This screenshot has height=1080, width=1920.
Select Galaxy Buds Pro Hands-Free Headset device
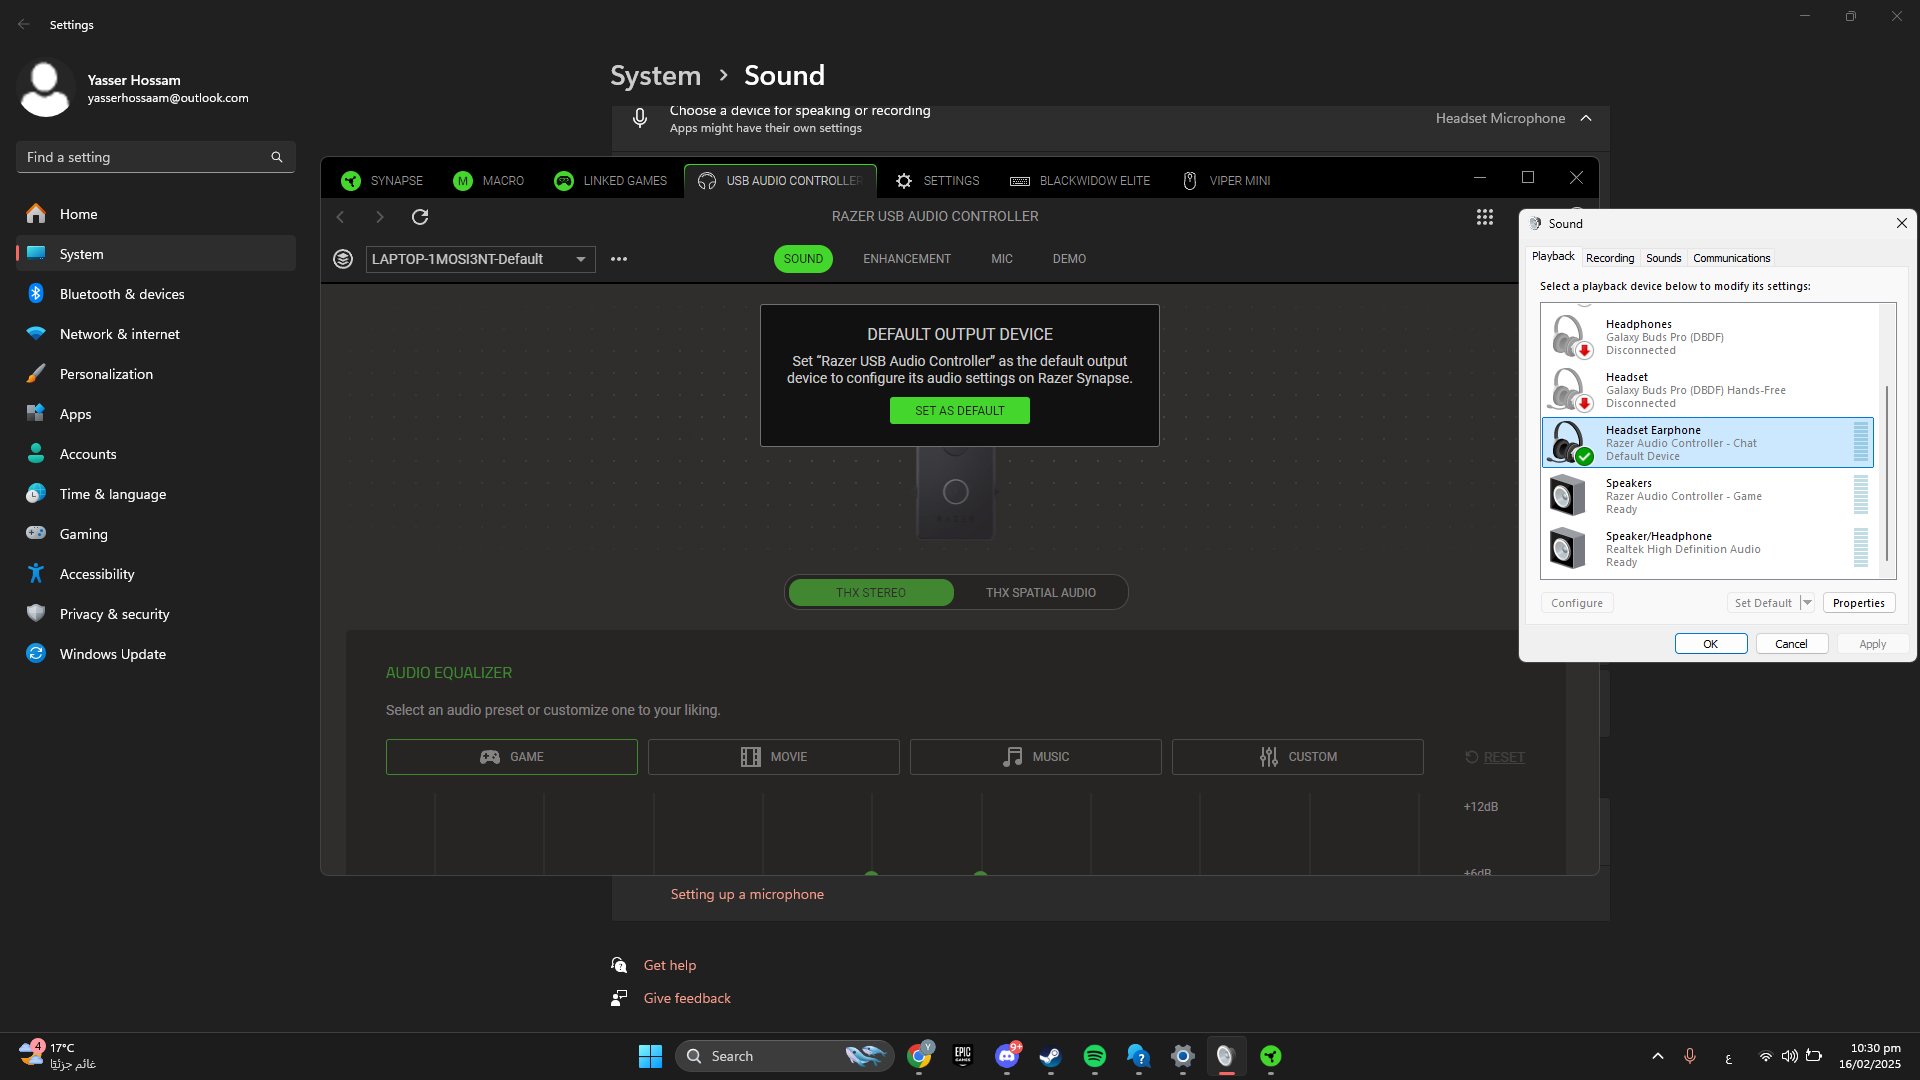[x=1707, y=390]
